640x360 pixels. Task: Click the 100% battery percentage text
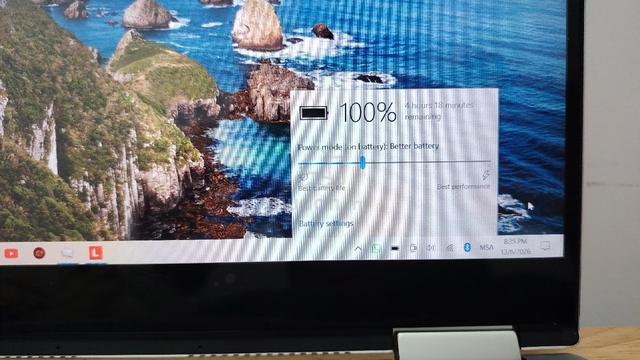pyautogui.click(x=368, y=112)
